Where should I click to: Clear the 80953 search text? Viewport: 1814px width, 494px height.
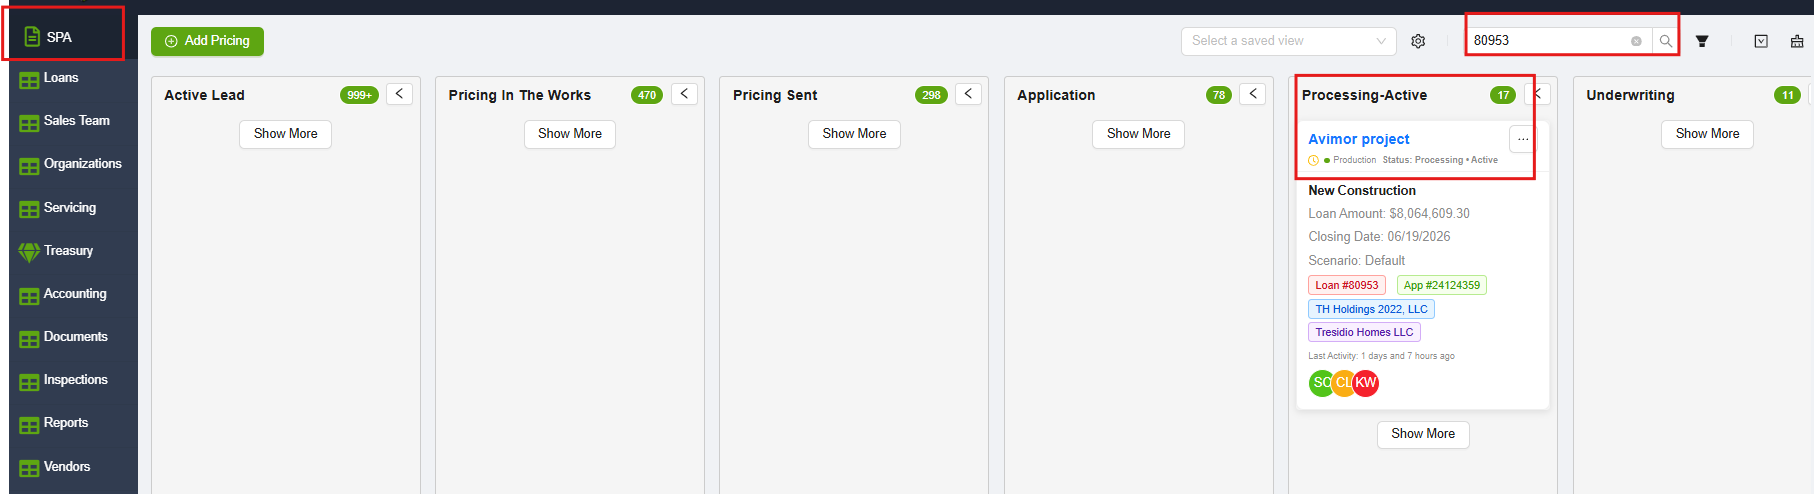click(1636, 41)
